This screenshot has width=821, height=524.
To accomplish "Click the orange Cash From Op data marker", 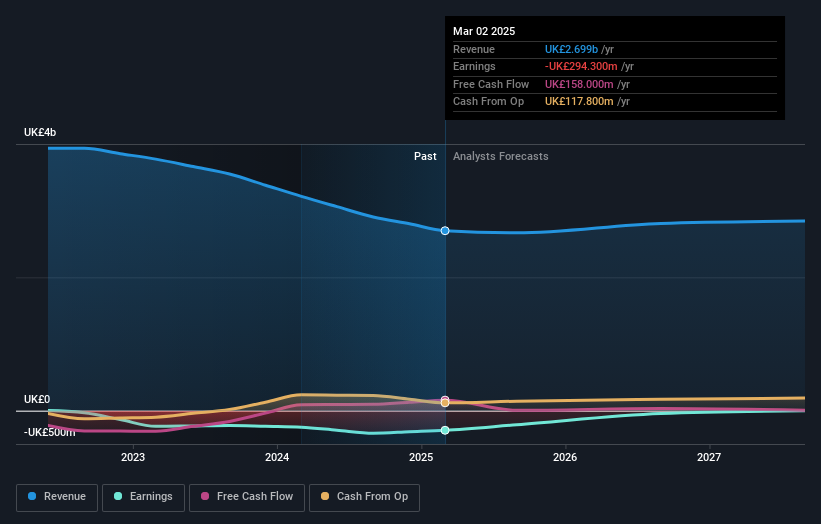I will click(x=445, y=403).
